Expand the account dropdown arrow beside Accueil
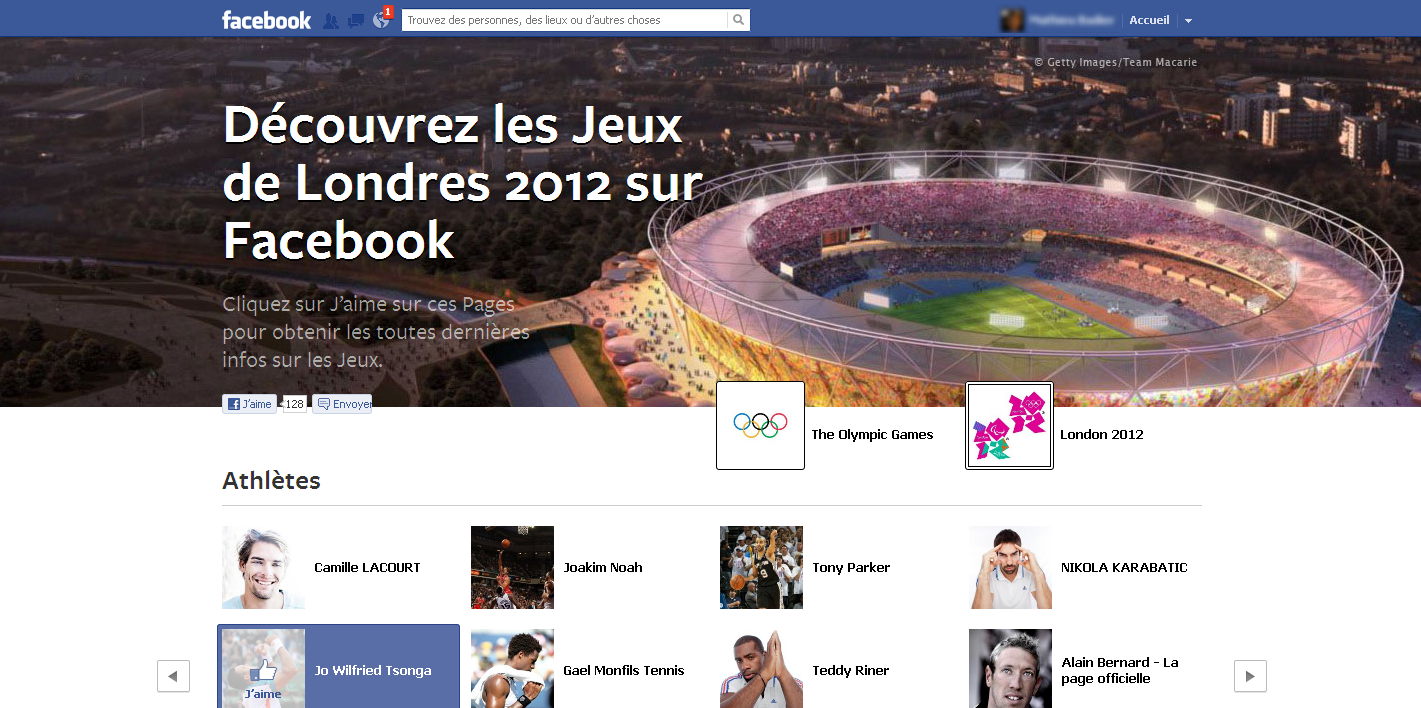The image size is (1421, 708). click(x=1187, y=21)
